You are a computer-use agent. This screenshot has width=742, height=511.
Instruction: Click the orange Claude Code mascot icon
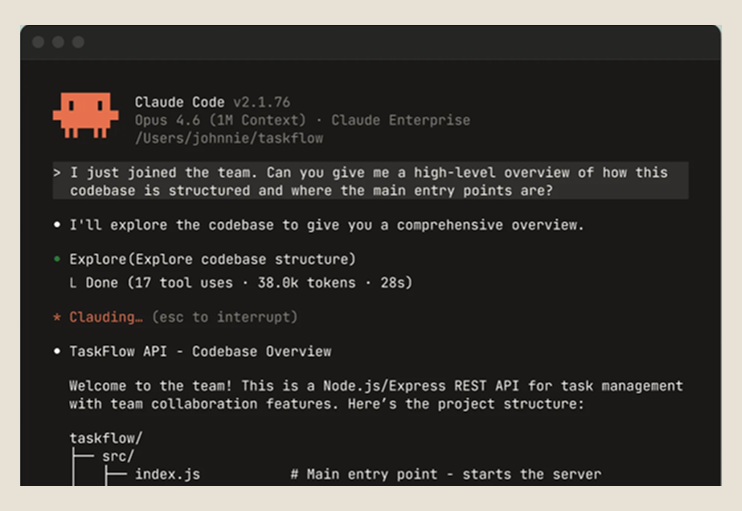[x=78, y=114]
